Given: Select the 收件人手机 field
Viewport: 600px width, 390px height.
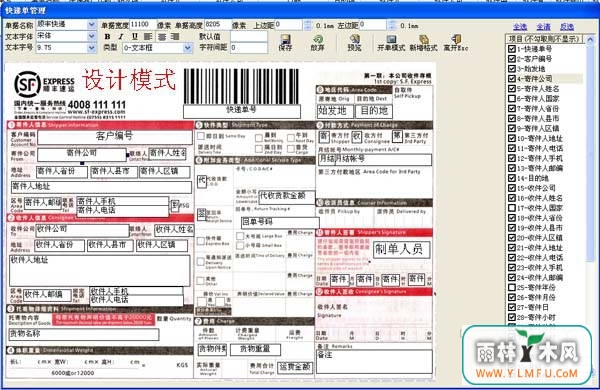Looking at the screenshot, I should [136, 291].
